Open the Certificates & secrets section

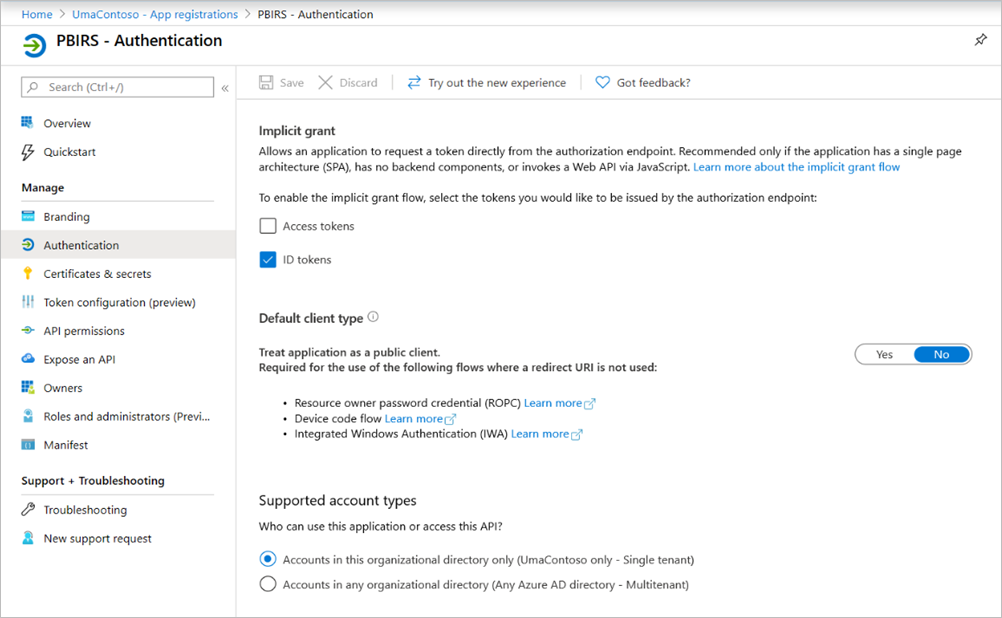tap(100, 273)
